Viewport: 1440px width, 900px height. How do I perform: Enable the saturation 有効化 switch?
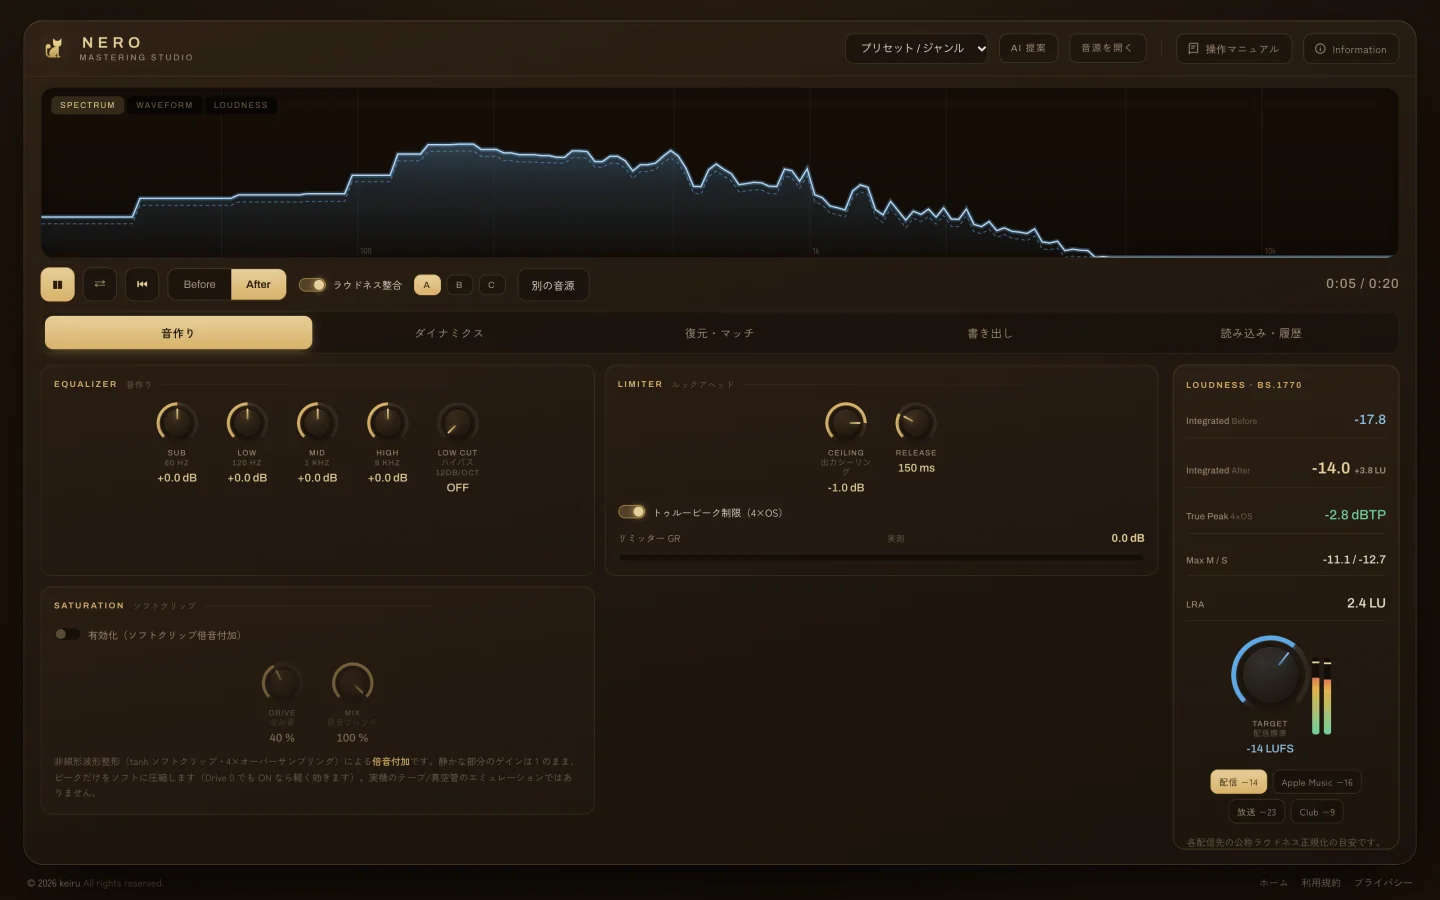pyautogui.click(x=67, y=634)
